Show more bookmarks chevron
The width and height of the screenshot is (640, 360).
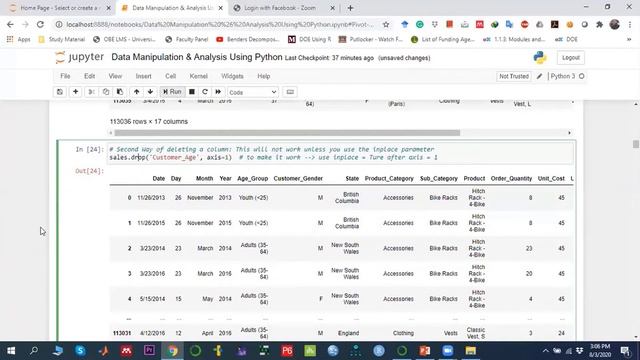629,40
